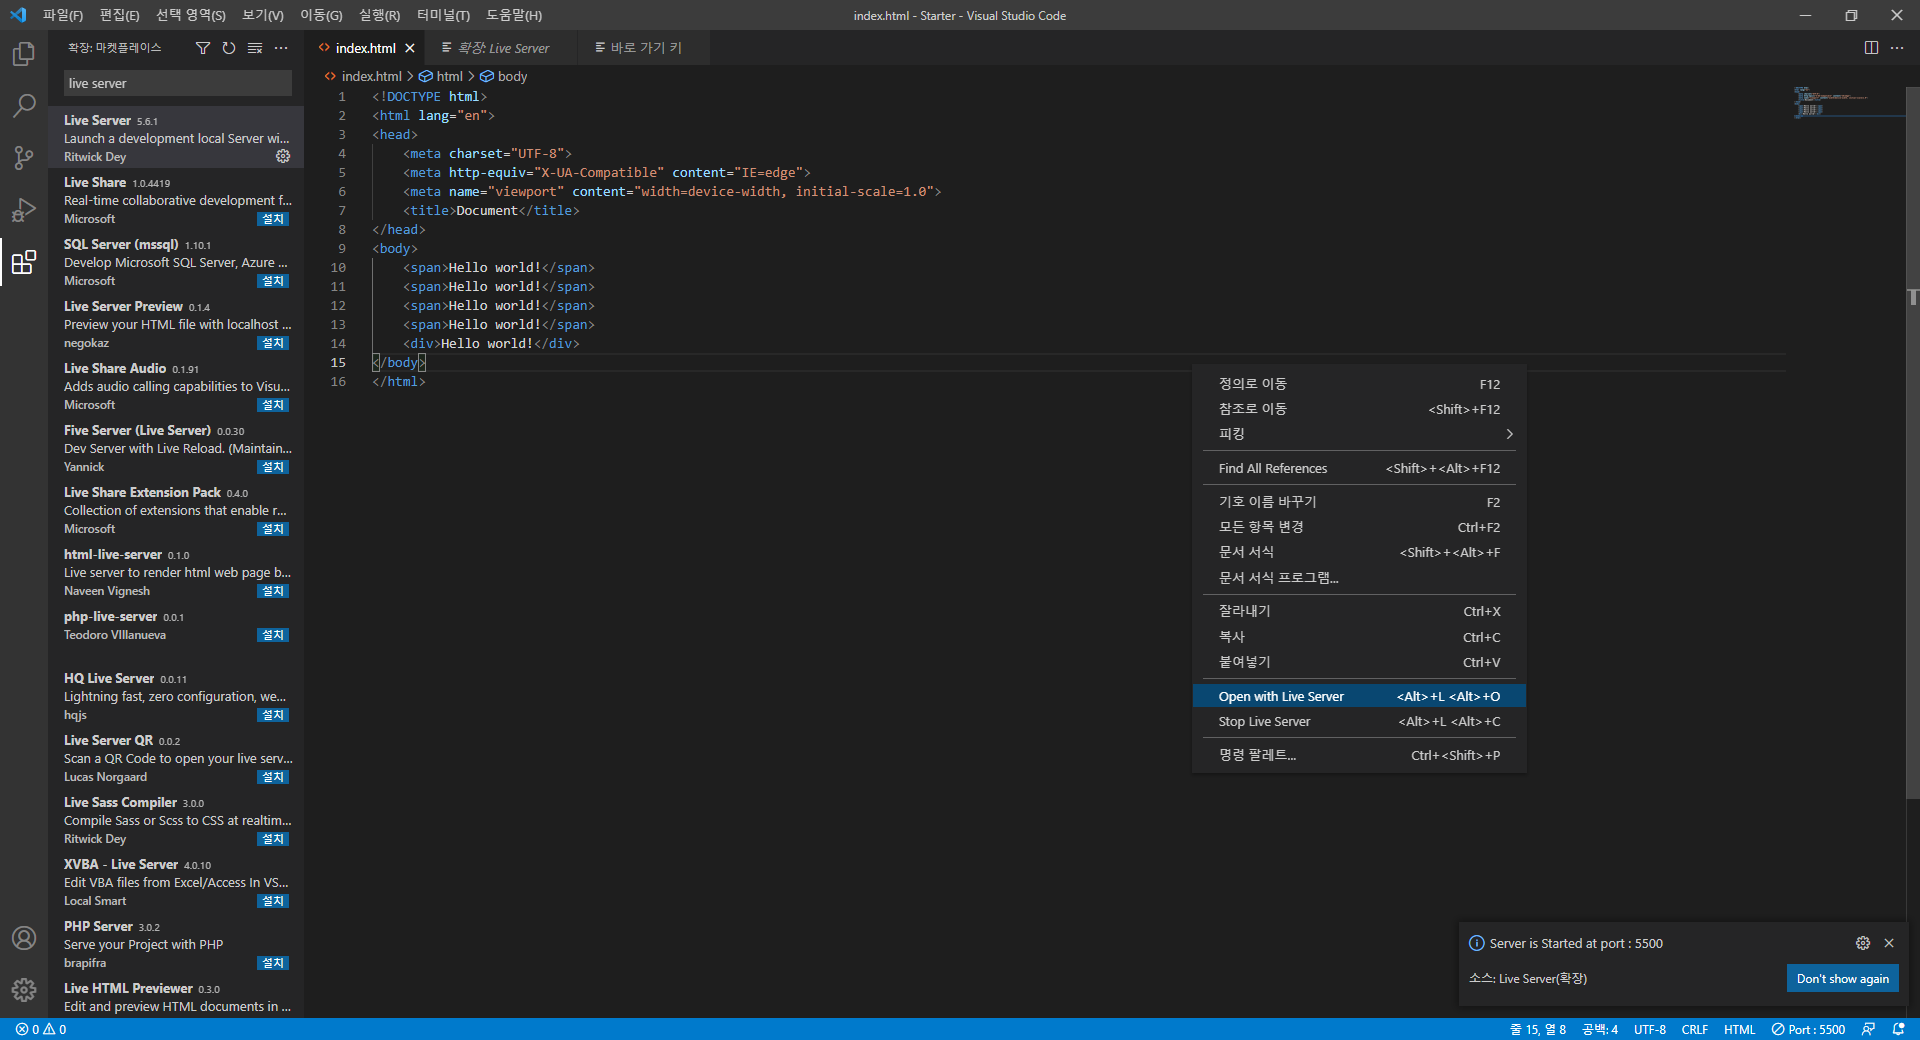Split the editor to the right
Screen dimensions: 1920x1040
(x=1871, y=48)
